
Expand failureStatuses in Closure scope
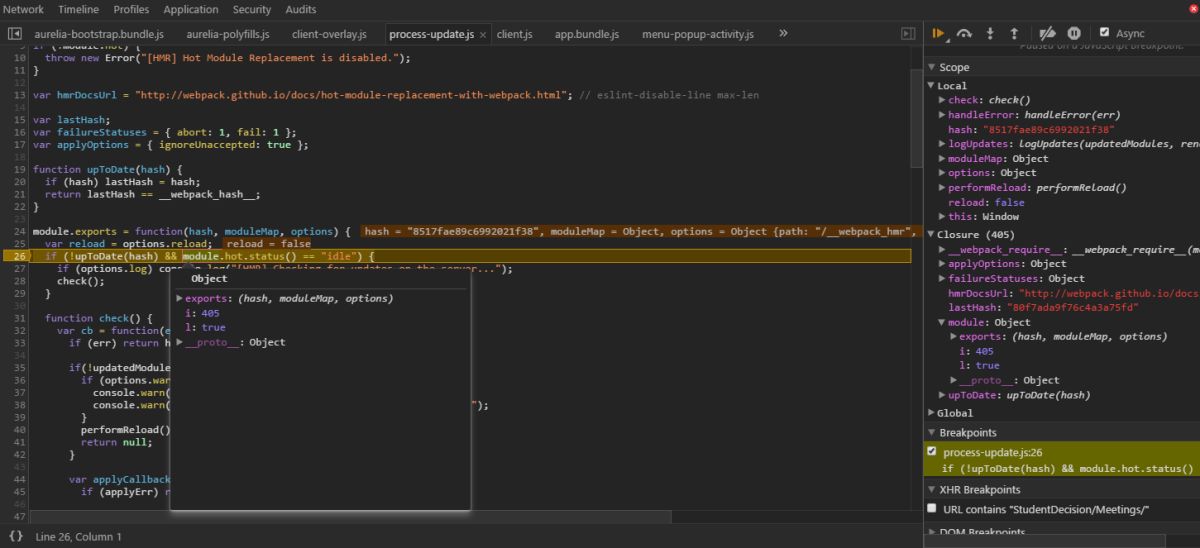(x=942, y=279)
